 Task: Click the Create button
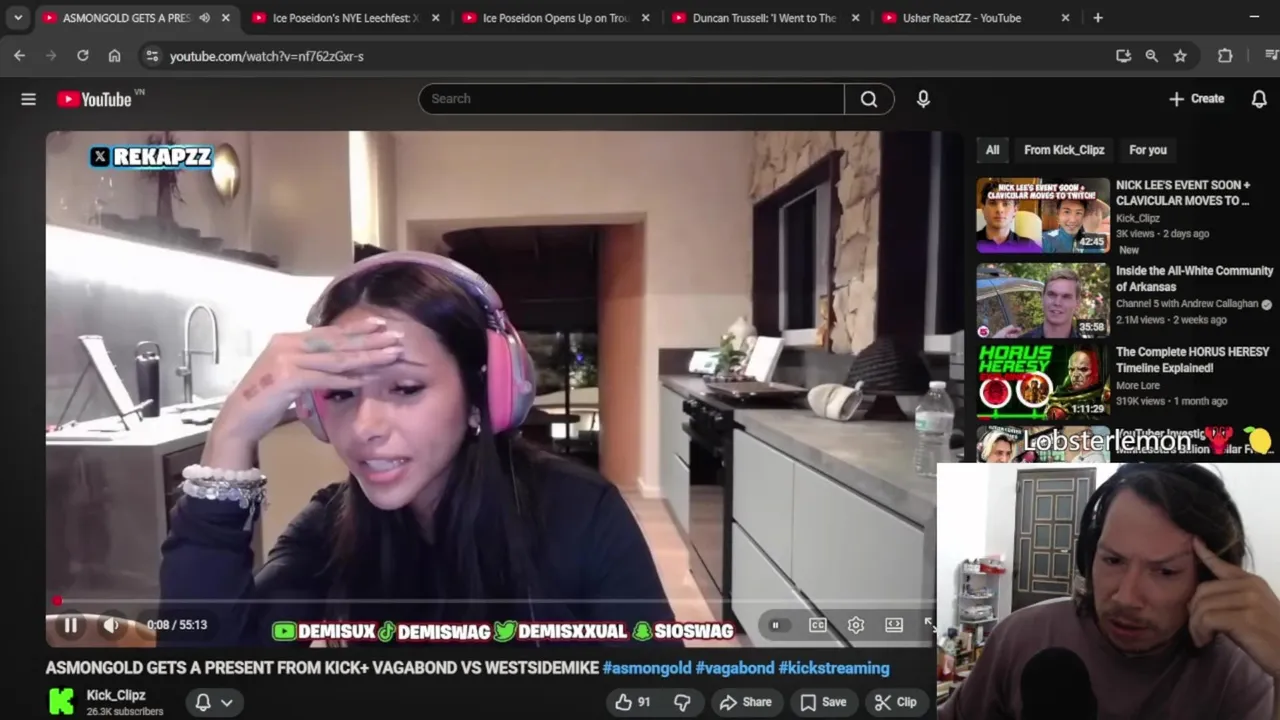coord(1196,99)
